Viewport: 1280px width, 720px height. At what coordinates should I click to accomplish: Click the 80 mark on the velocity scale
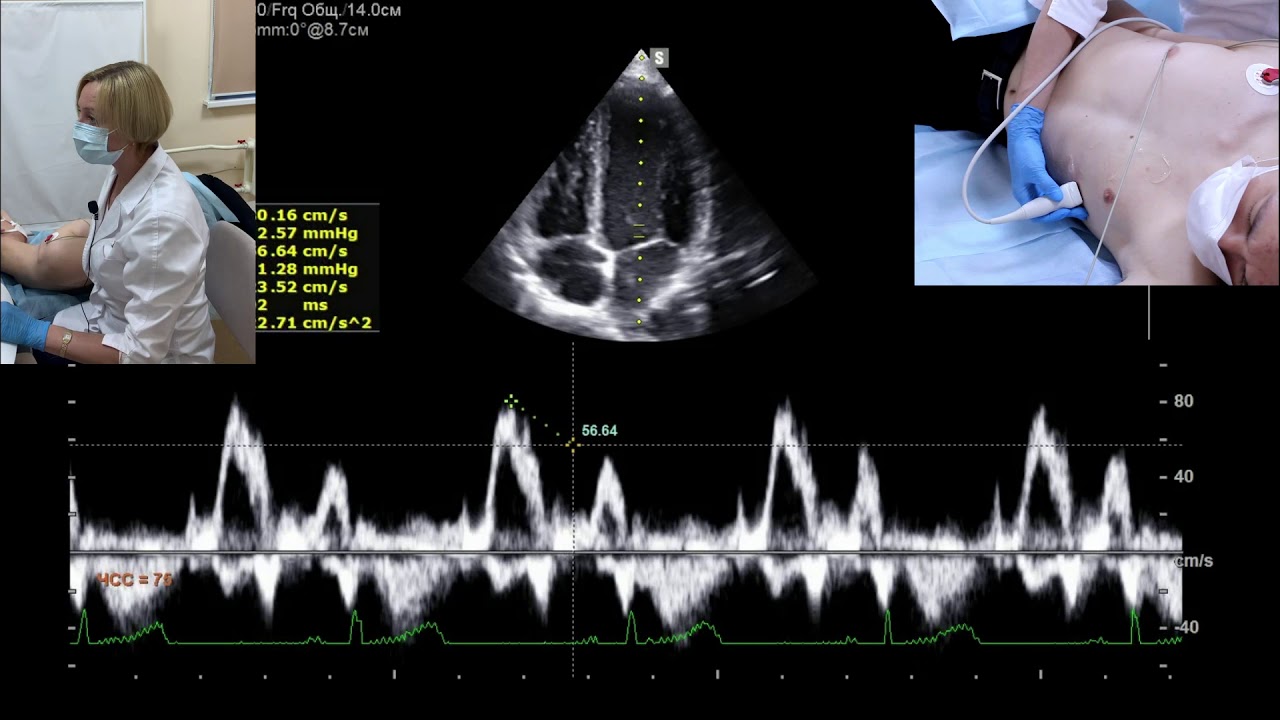tap(1183, 402)
